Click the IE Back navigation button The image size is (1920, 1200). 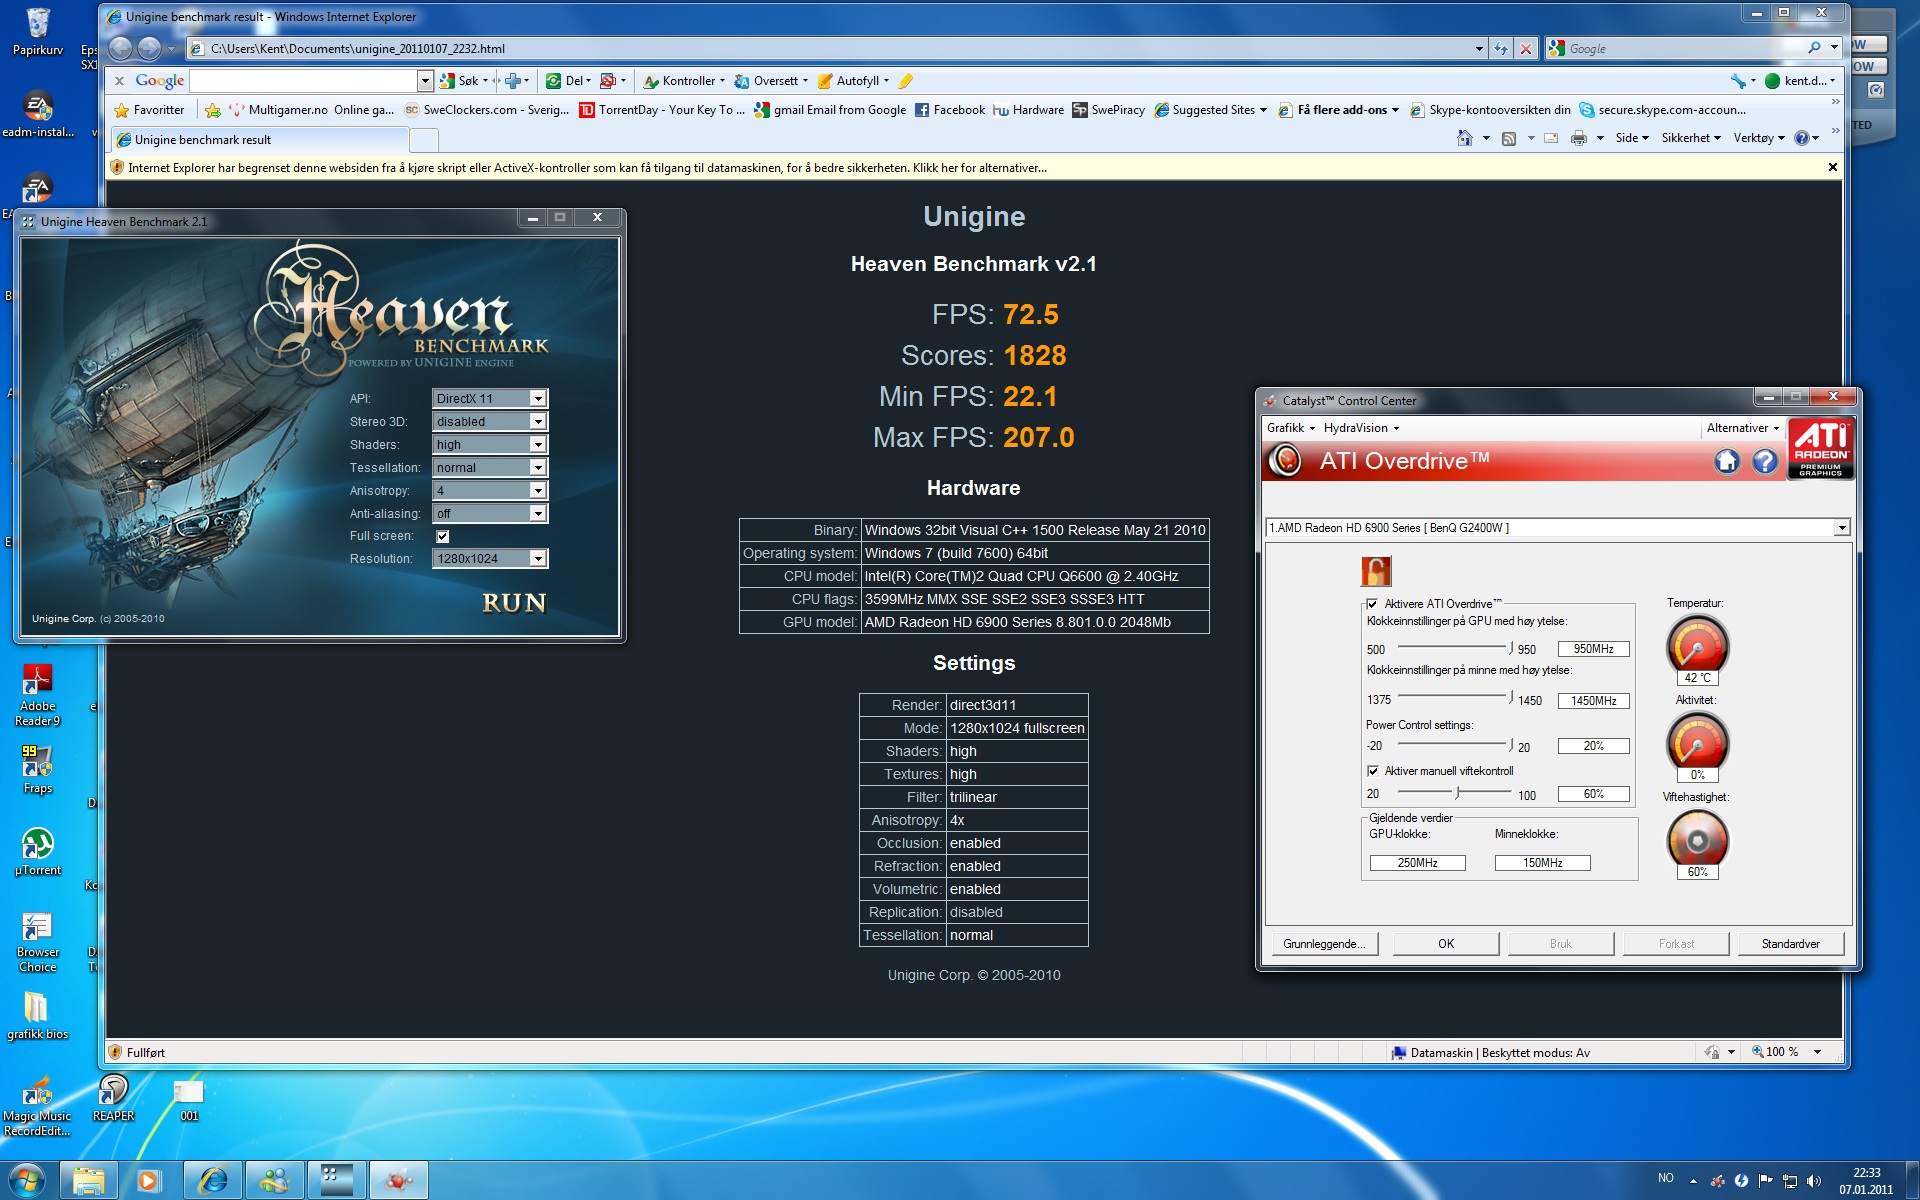coord(120,48)
